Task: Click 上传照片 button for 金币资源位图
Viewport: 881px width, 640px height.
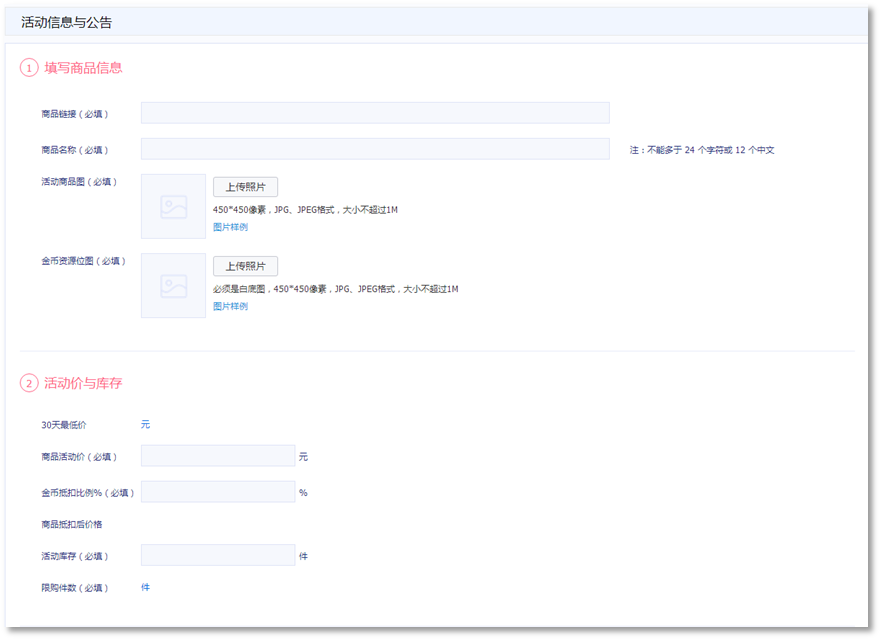Action: click(x=245, y=266)
